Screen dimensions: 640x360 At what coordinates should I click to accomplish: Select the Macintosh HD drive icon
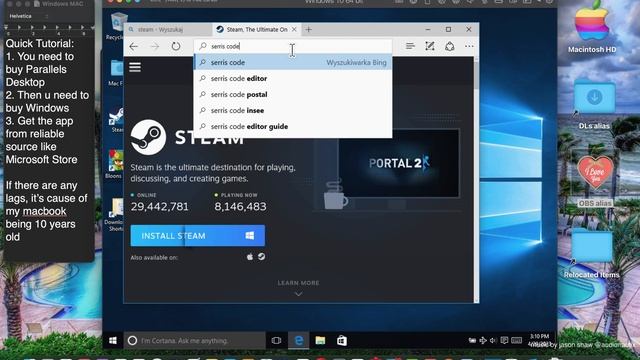(592, 27)
